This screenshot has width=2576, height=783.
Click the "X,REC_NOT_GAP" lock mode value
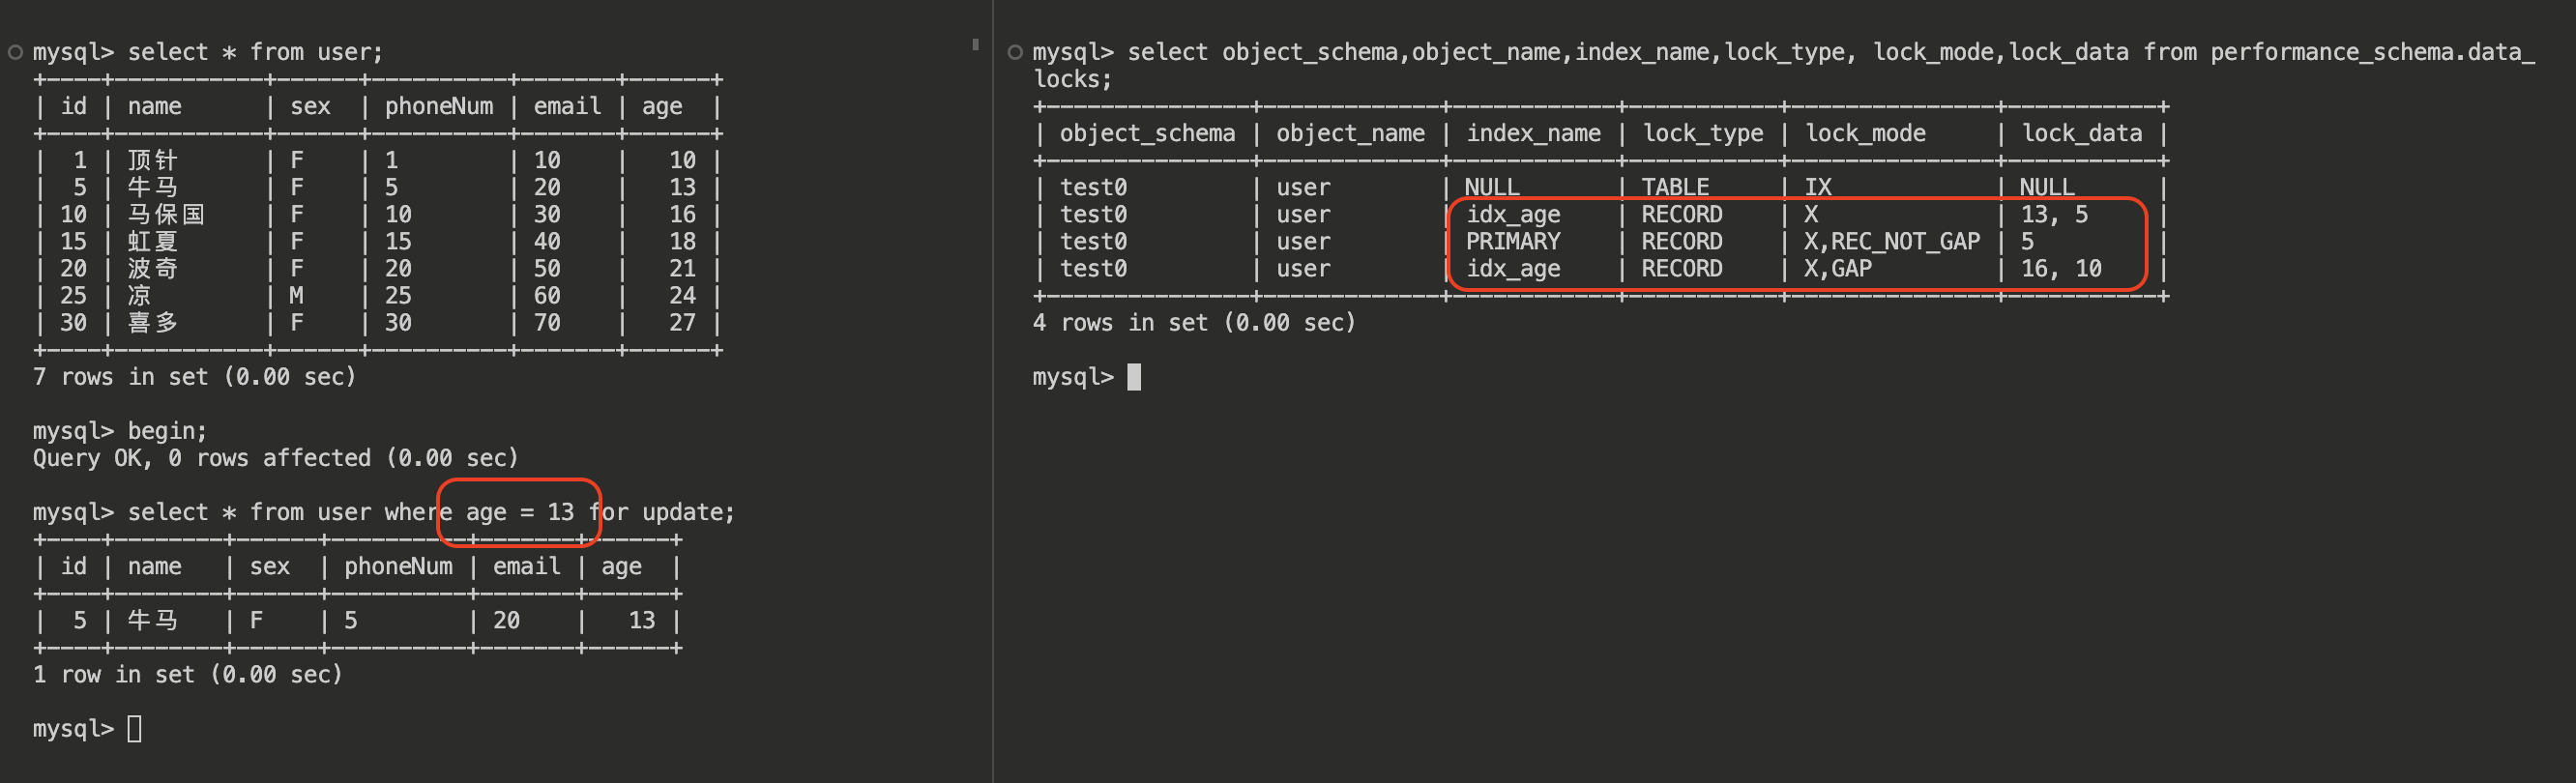point(1891,242)
